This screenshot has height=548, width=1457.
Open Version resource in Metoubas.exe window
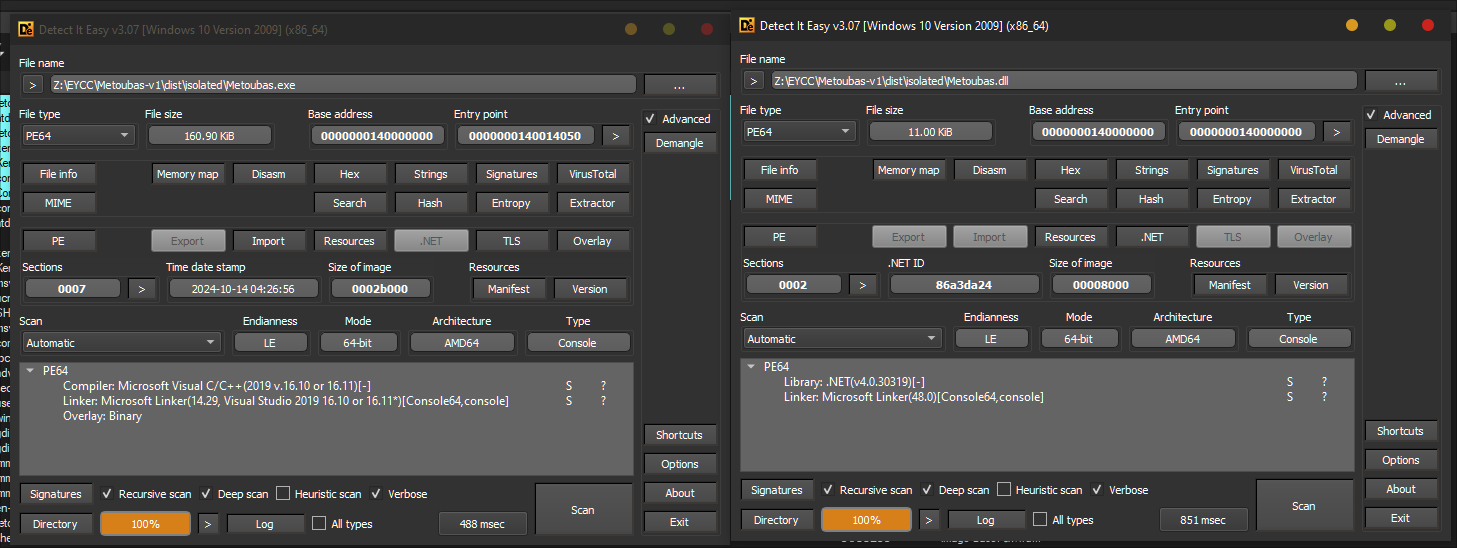pyautogui.click(x=589, y=288)
